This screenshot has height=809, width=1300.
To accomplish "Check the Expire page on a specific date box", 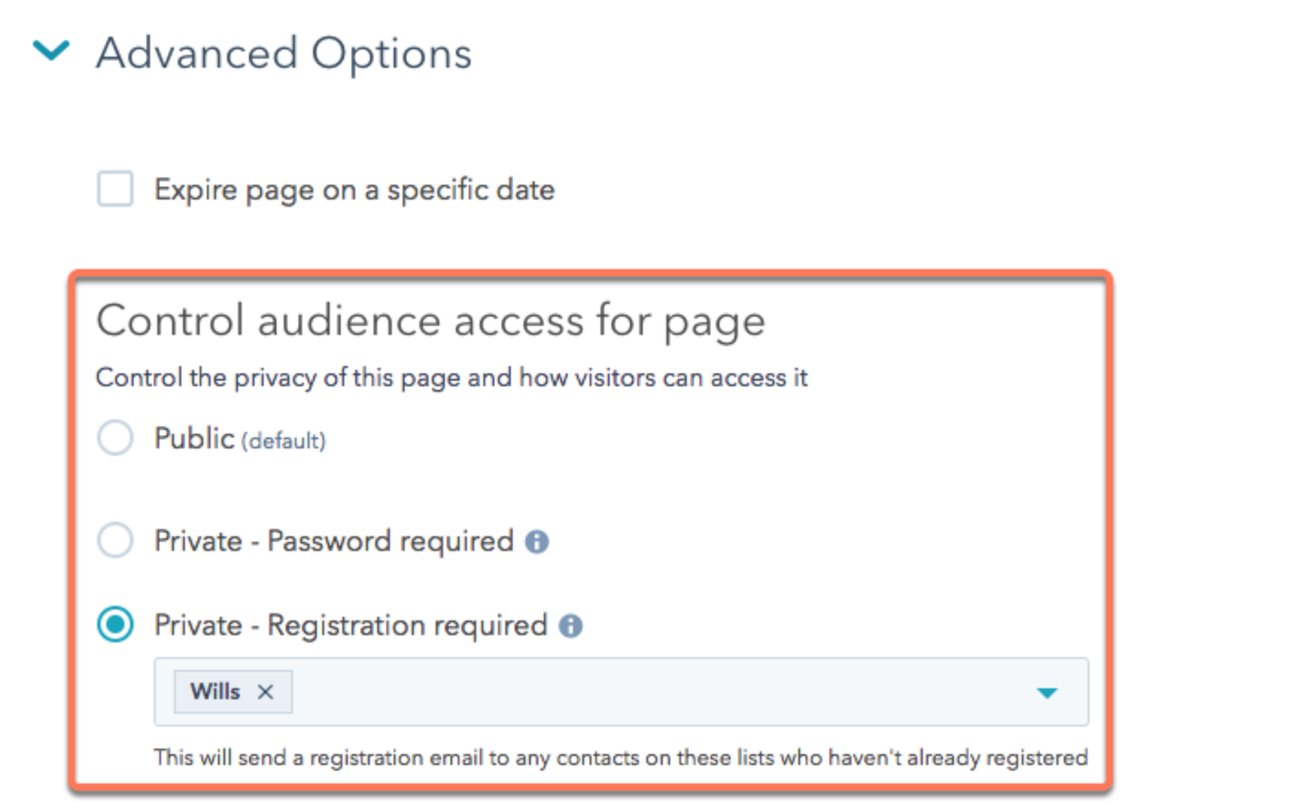I will click(x=113, y=189).
